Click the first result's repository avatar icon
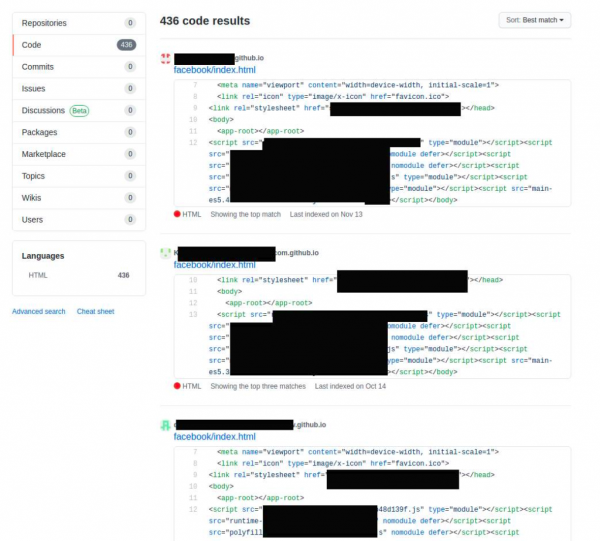 coord(166,60)
